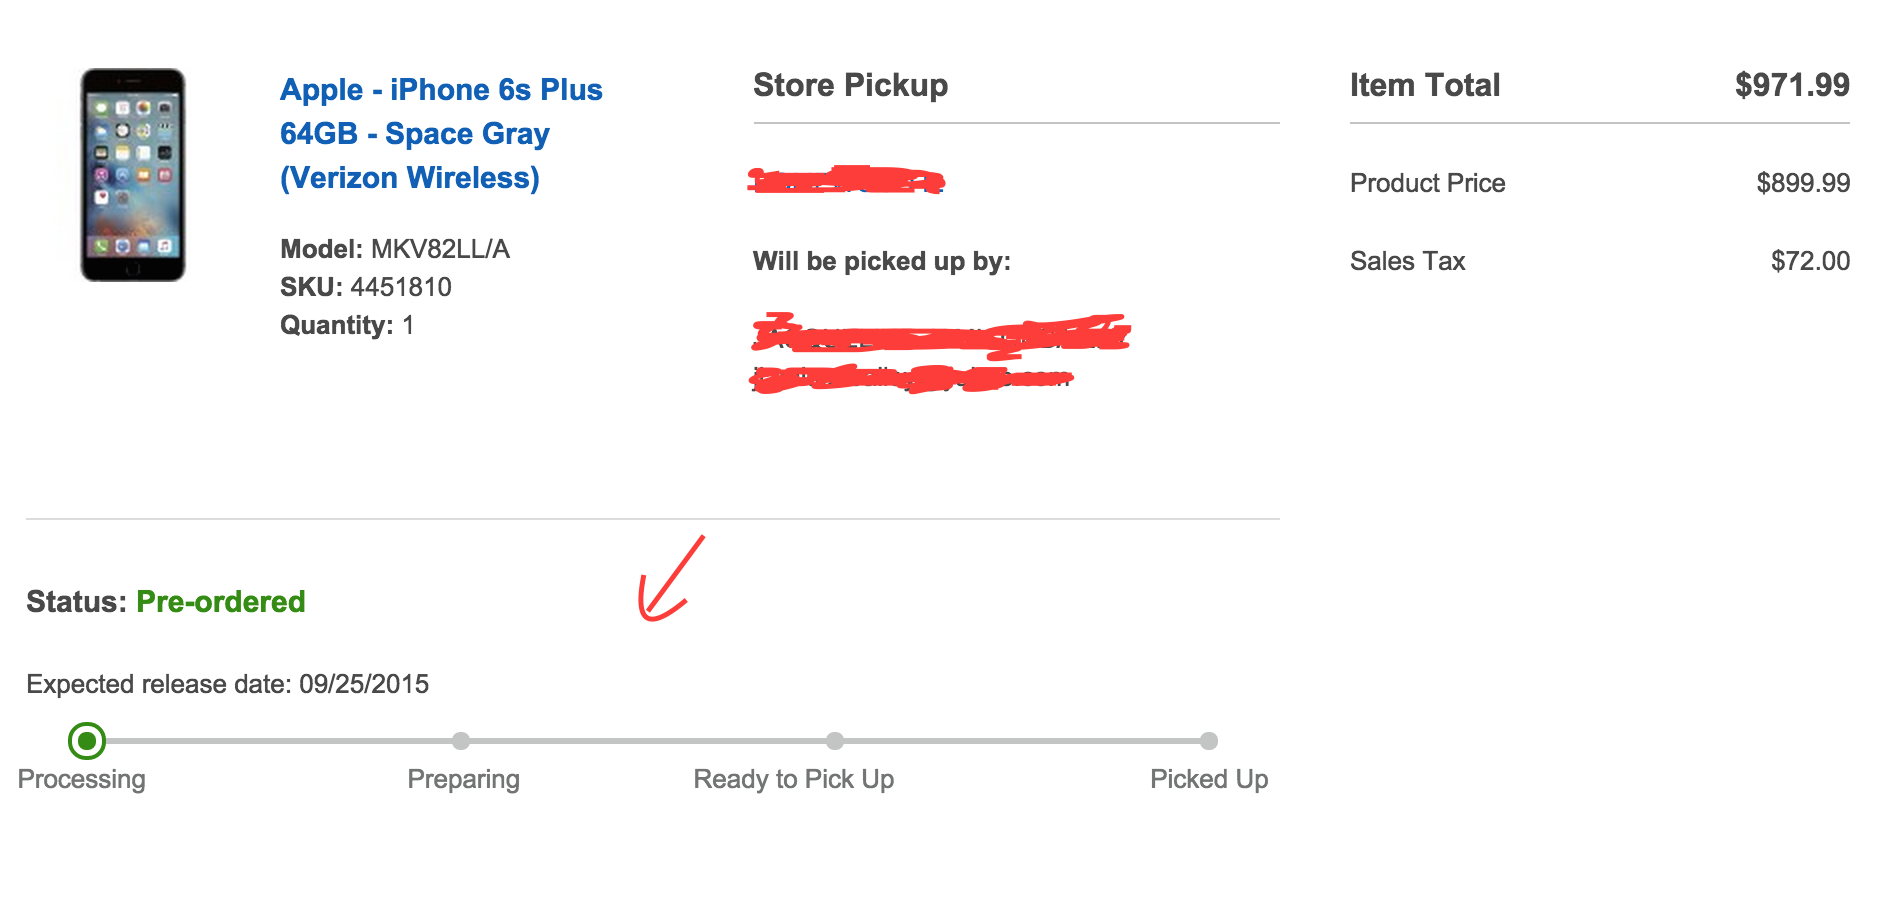1896x916 pixels.
Task: Click the Product Price value $899.99
Action: [x=1802, y=184]
